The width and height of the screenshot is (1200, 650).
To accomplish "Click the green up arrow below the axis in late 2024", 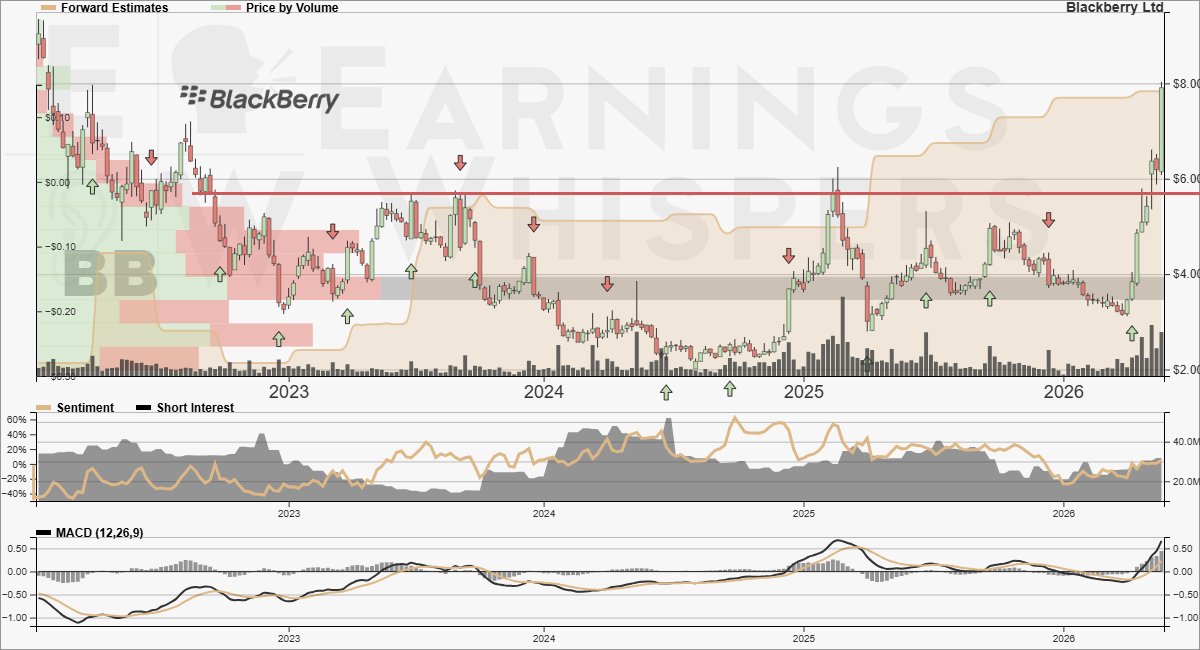I will coord(730,388).
